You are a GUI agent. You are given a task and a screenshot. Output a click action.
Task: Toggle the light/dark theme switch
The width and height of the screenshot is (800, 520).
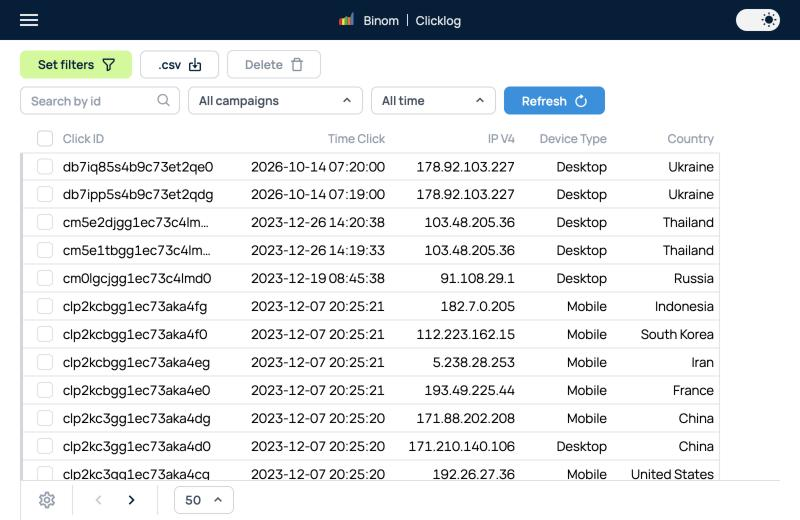(x=758, y=20)
